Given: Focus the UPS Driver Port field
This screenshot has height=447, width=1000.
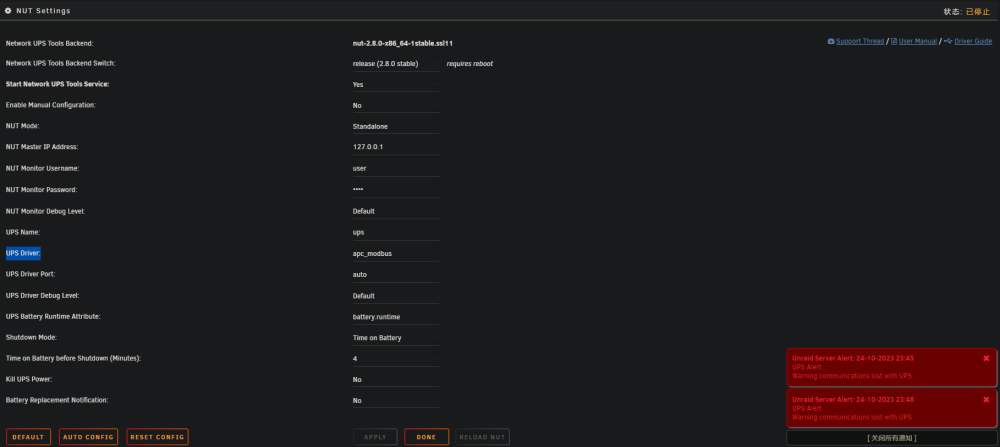Looking at the screenshot, I should point(395,275).
